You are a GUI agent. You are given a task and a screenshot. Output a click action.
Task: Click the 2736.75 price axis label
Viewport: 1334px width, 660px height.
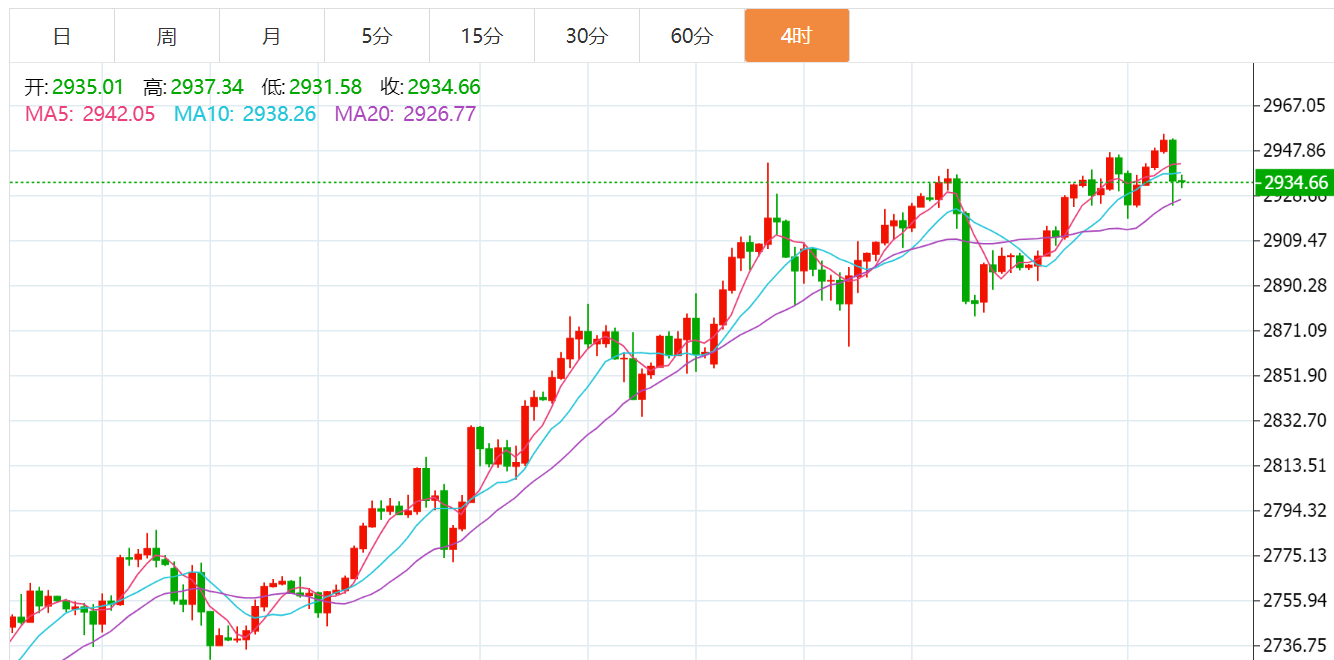[x=1294, y=645]
